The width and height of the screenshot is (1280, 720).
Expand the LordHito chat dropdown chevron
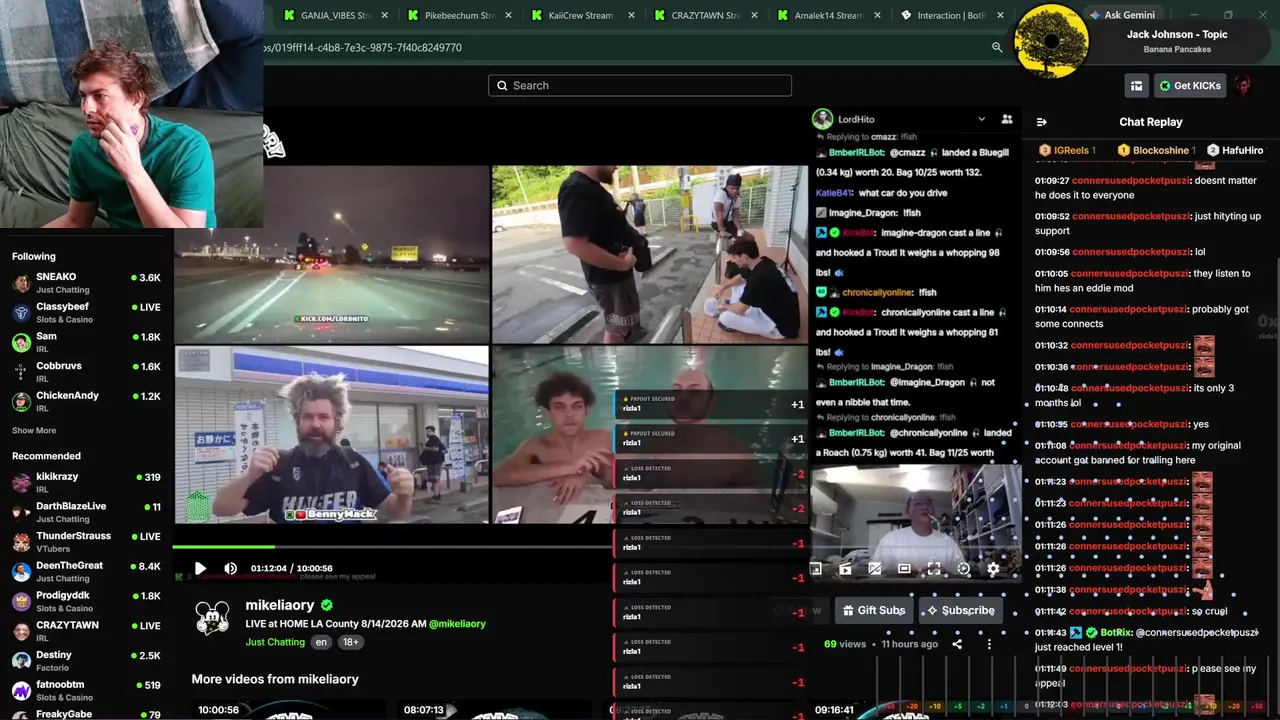(981, 119)
